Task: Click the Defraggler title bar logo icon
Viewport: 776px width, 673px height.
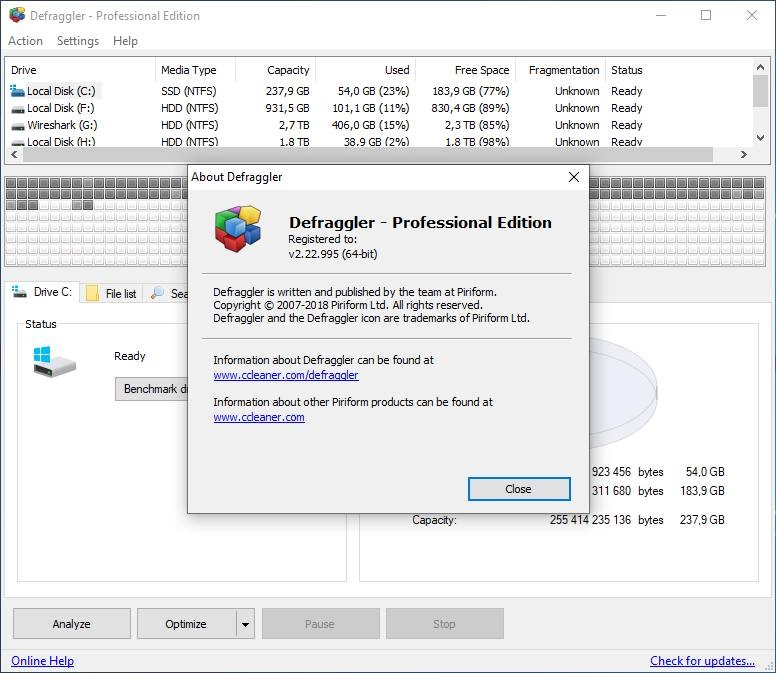Action: click(x=17, y=15)
